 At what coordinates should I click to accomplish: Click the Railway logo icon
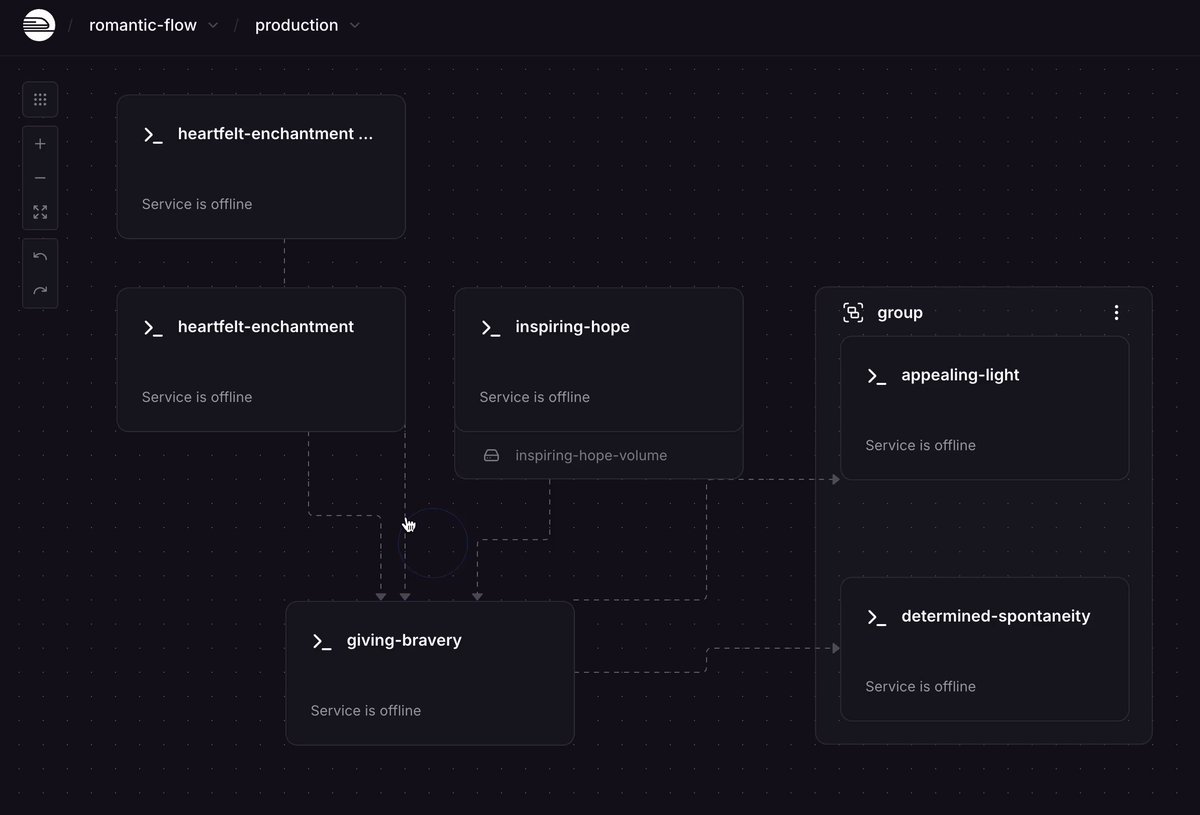pos(39,25)
